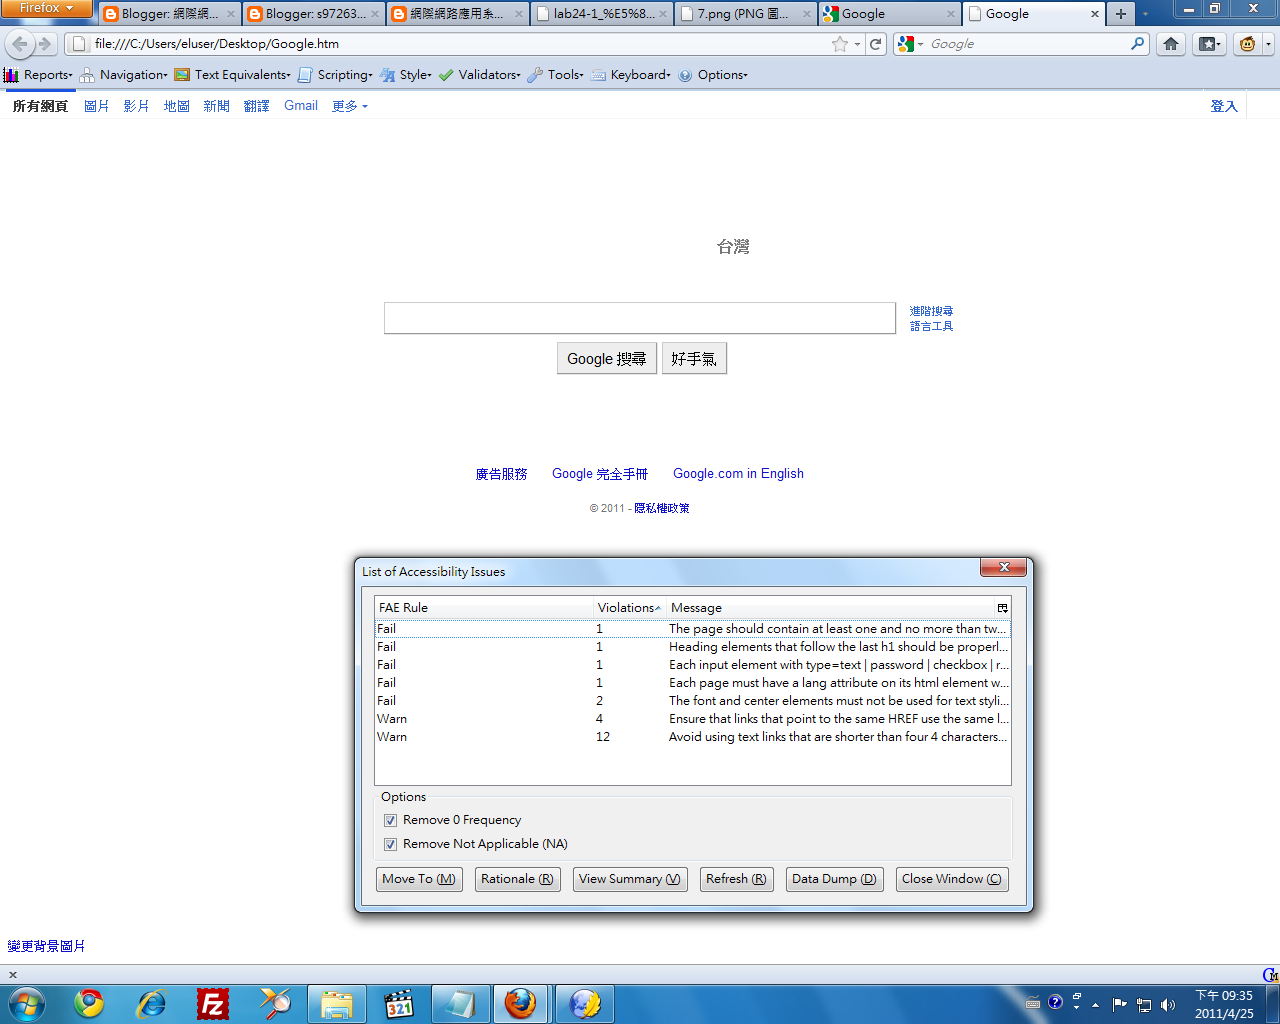Open the Bookmarks toolbar button
This screenshot has width=1280, height=1024.
coord(1210,44)
